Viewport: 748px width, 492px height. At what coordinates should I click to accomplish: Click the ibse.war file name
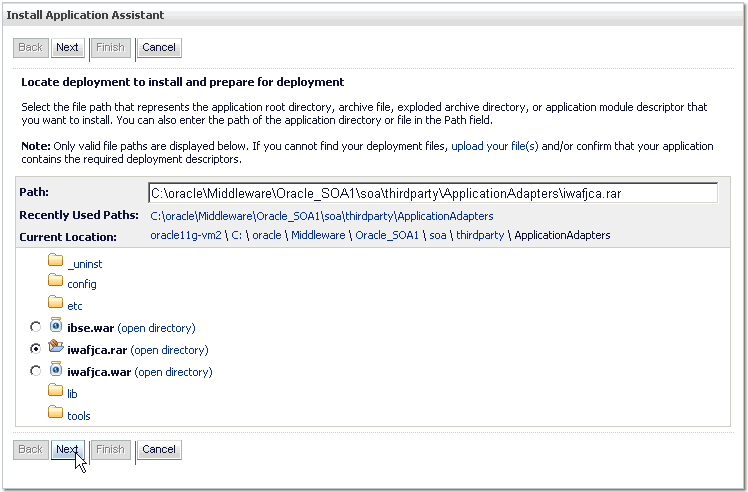[x=91, y=328]
